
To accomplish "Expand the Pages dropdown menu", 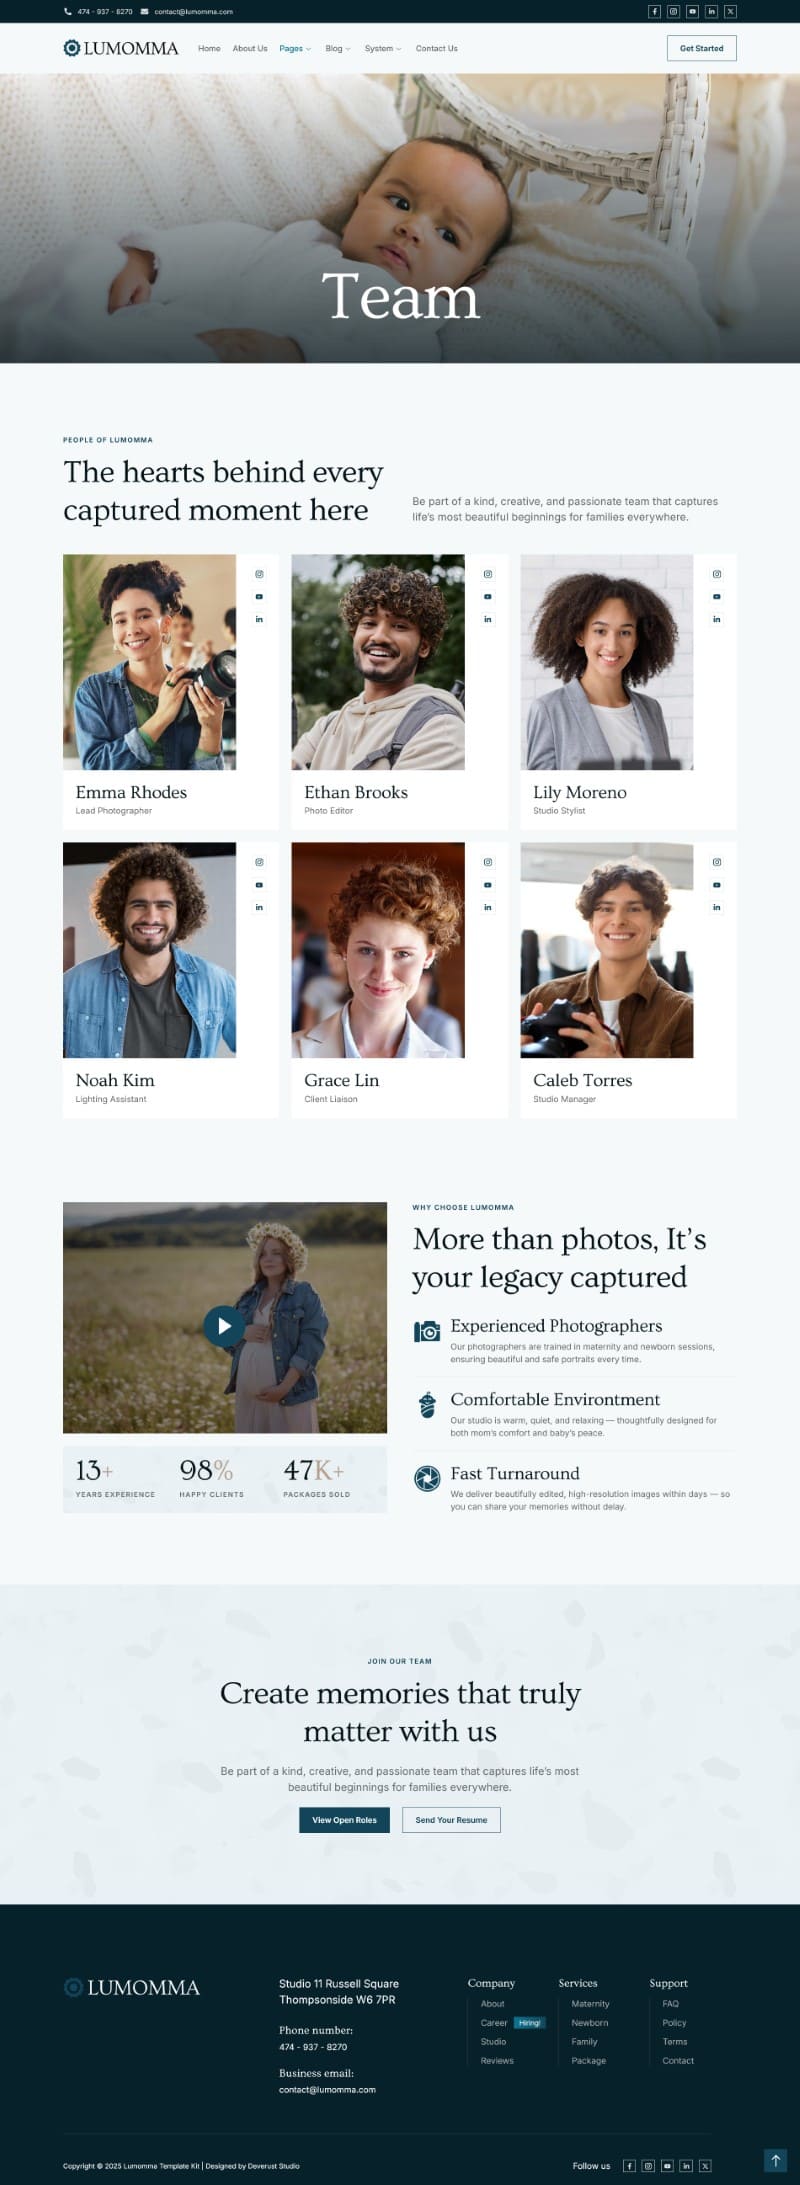I will click(x=295, y=48).
